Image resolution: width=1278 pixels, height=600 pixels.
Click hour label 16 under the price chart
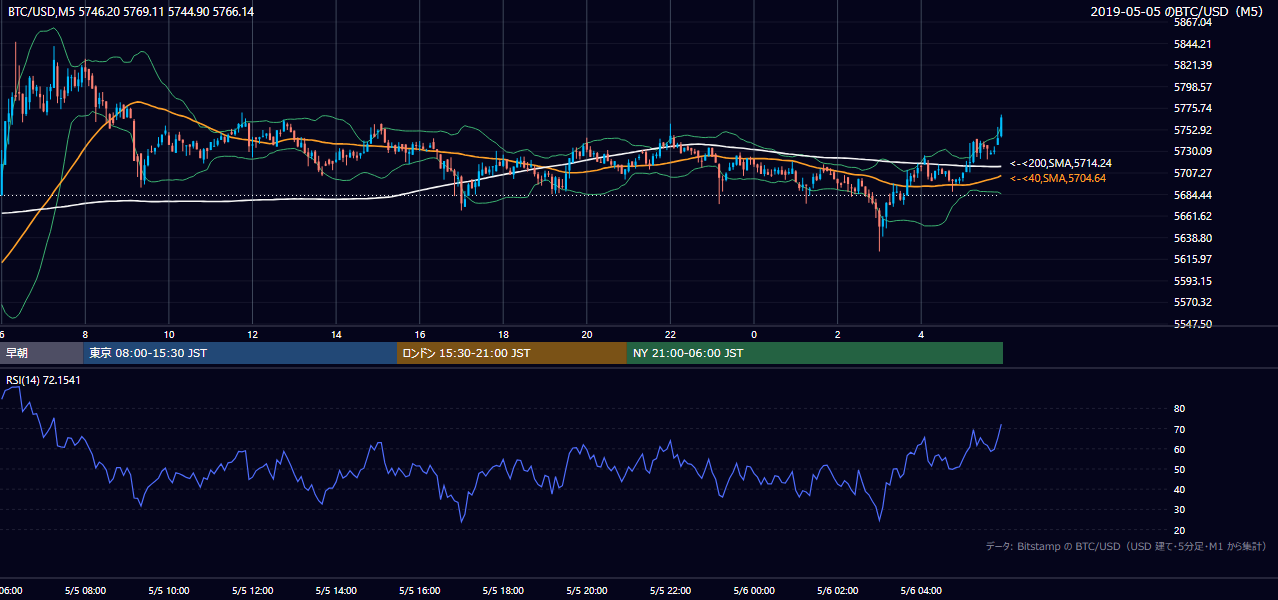[x=420, y=334]
